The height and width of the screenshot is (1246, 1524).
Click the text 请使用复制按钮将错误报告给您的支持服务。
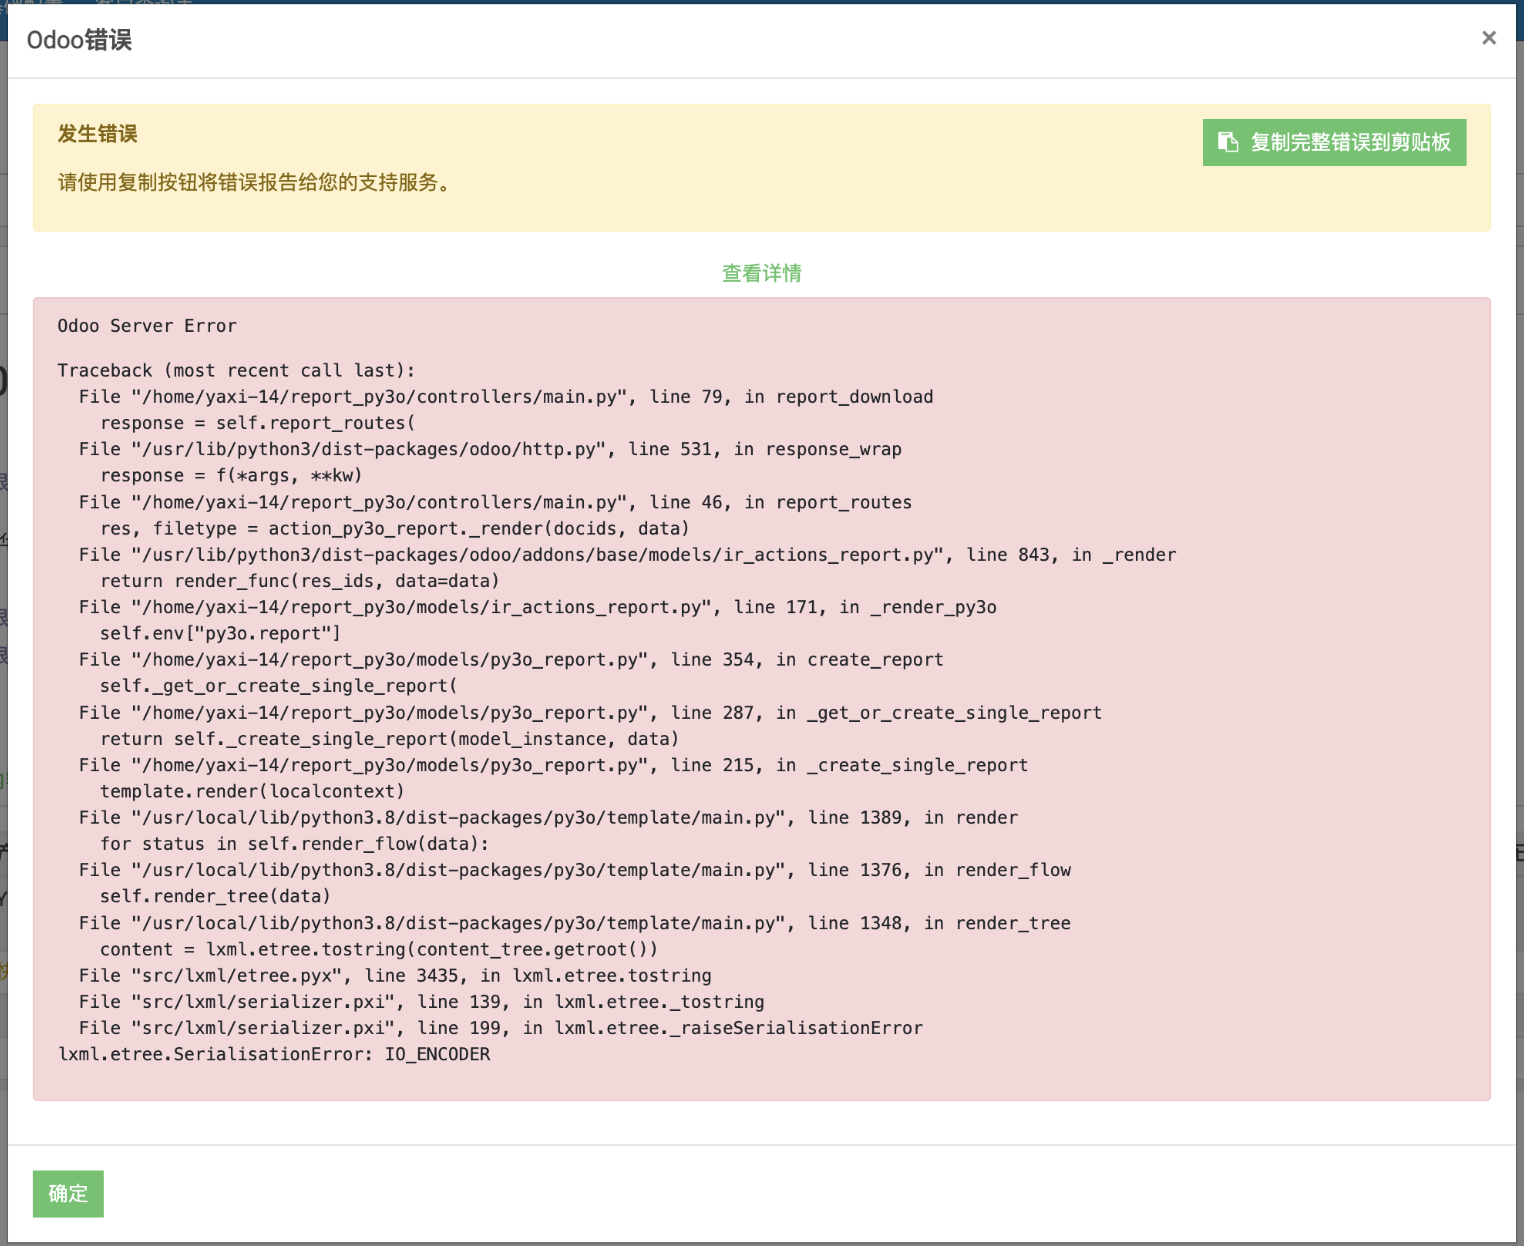257,182
